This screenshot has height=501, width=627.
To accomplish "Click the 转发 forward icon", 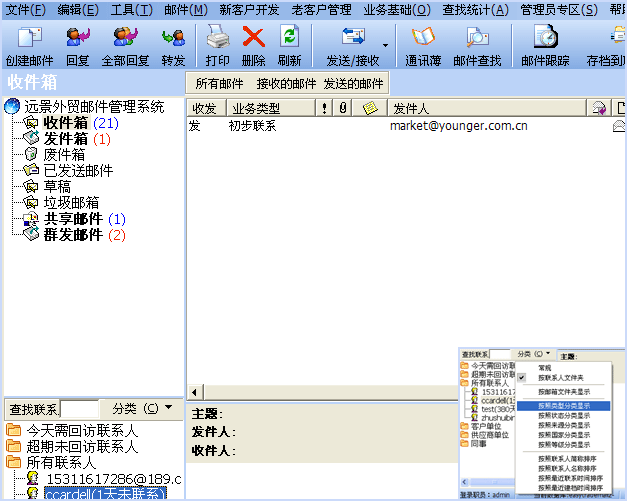I will tap(174, 38).
